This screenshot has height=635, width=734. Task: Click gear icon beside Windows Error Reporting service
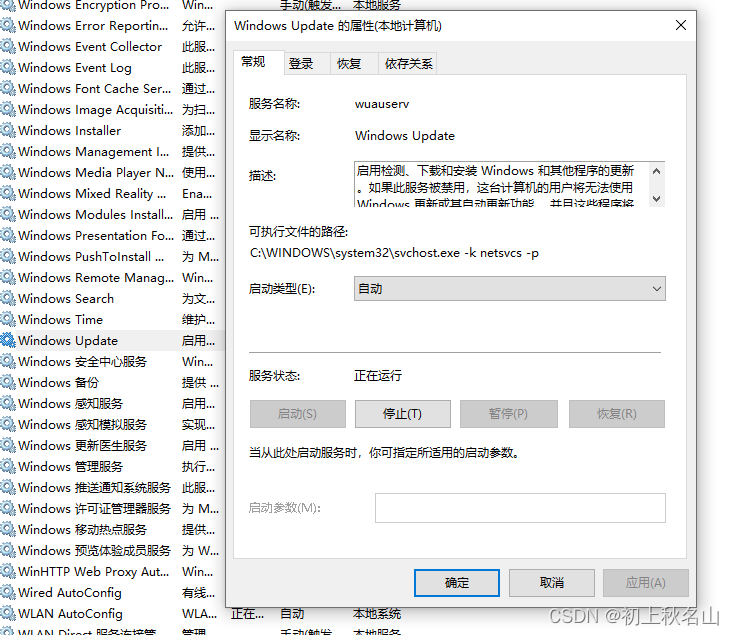click(8, 25)
